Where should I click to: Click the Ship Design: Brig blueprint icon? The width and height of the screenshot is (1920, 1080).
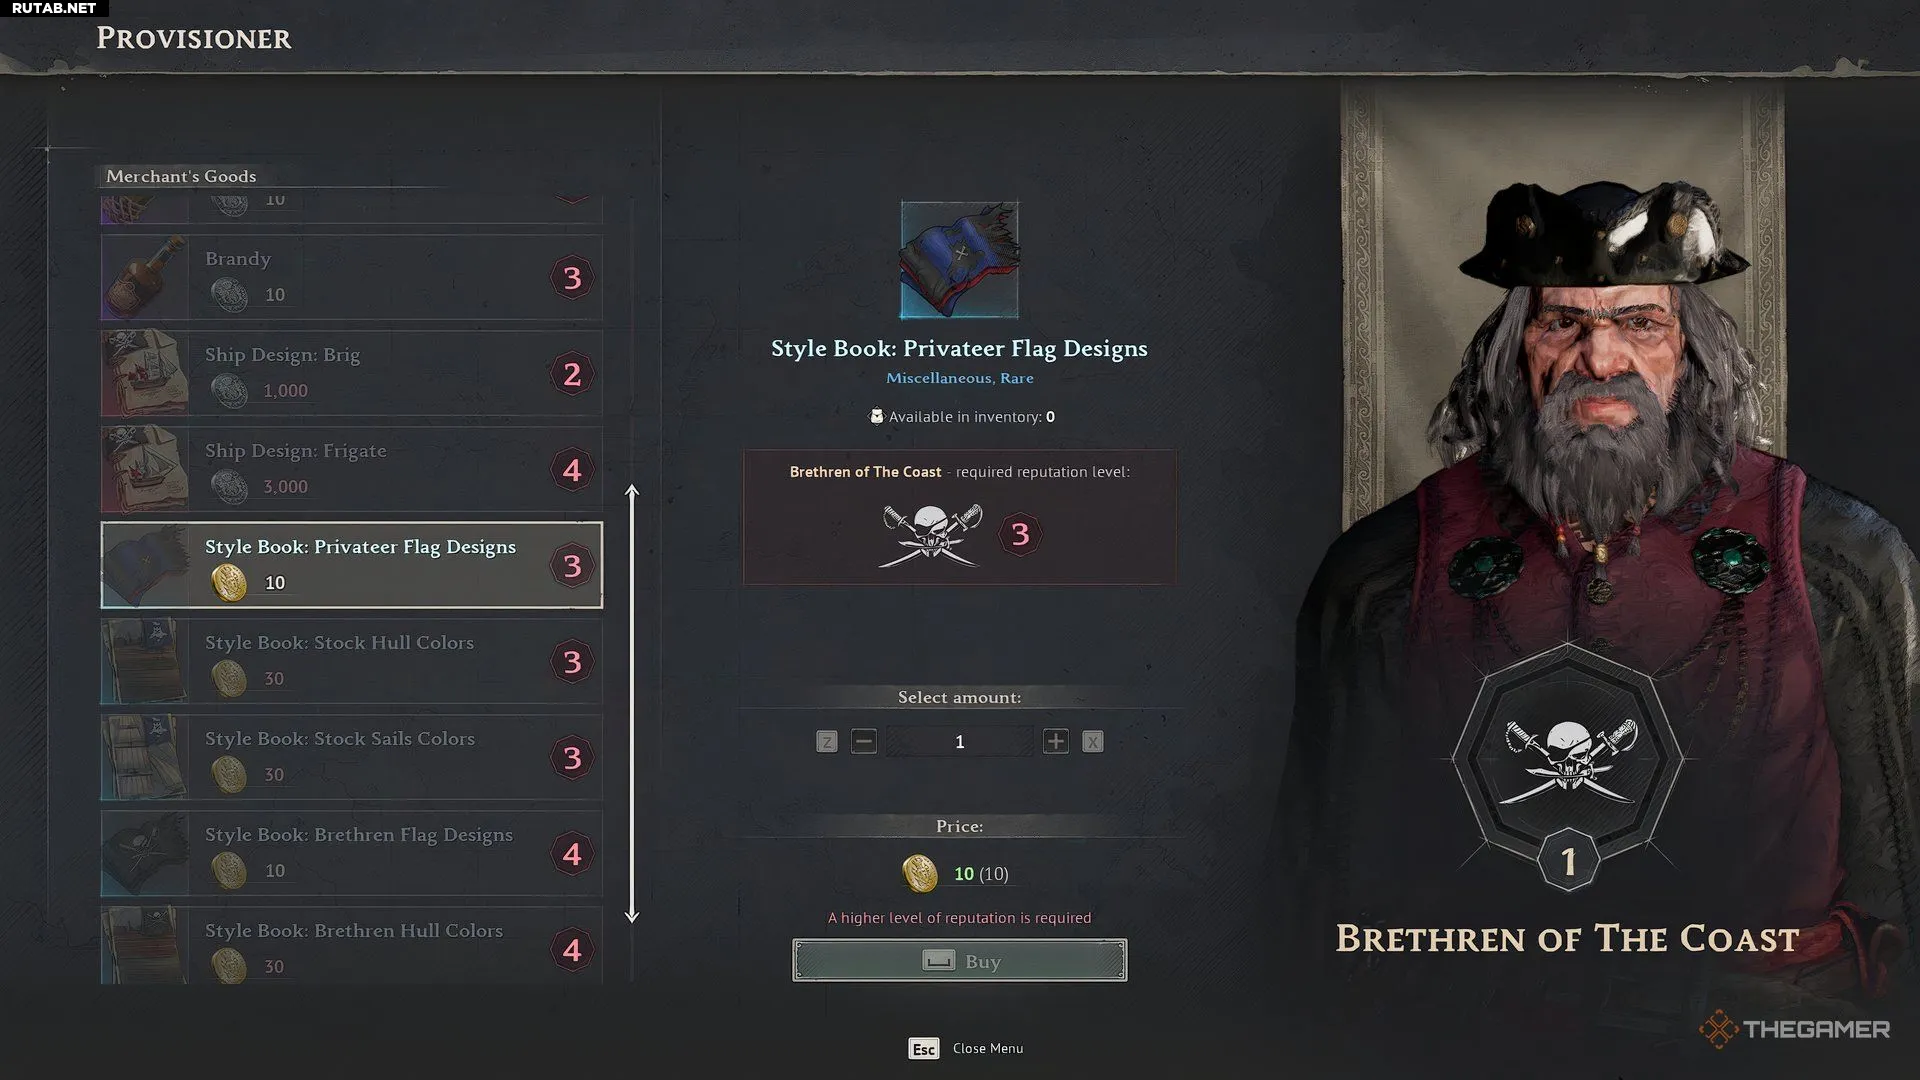pyautogui.click(x=145, y=373)
